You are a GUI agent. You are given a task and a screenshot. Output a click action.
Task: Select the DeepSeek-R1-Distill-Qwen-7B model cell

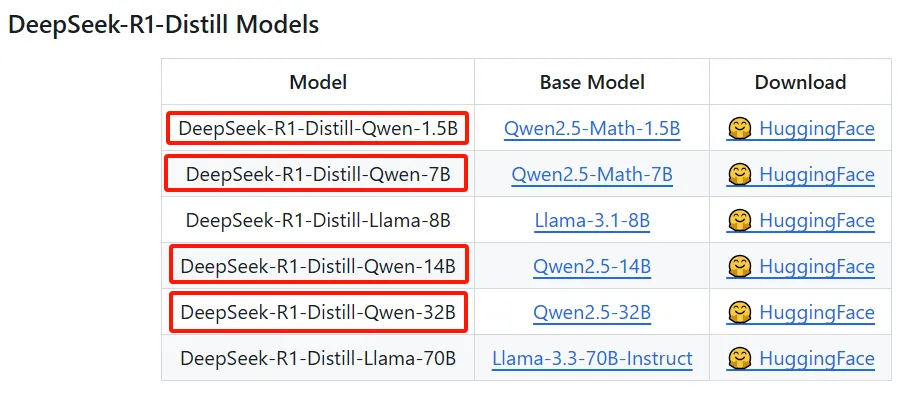(318, 174)
